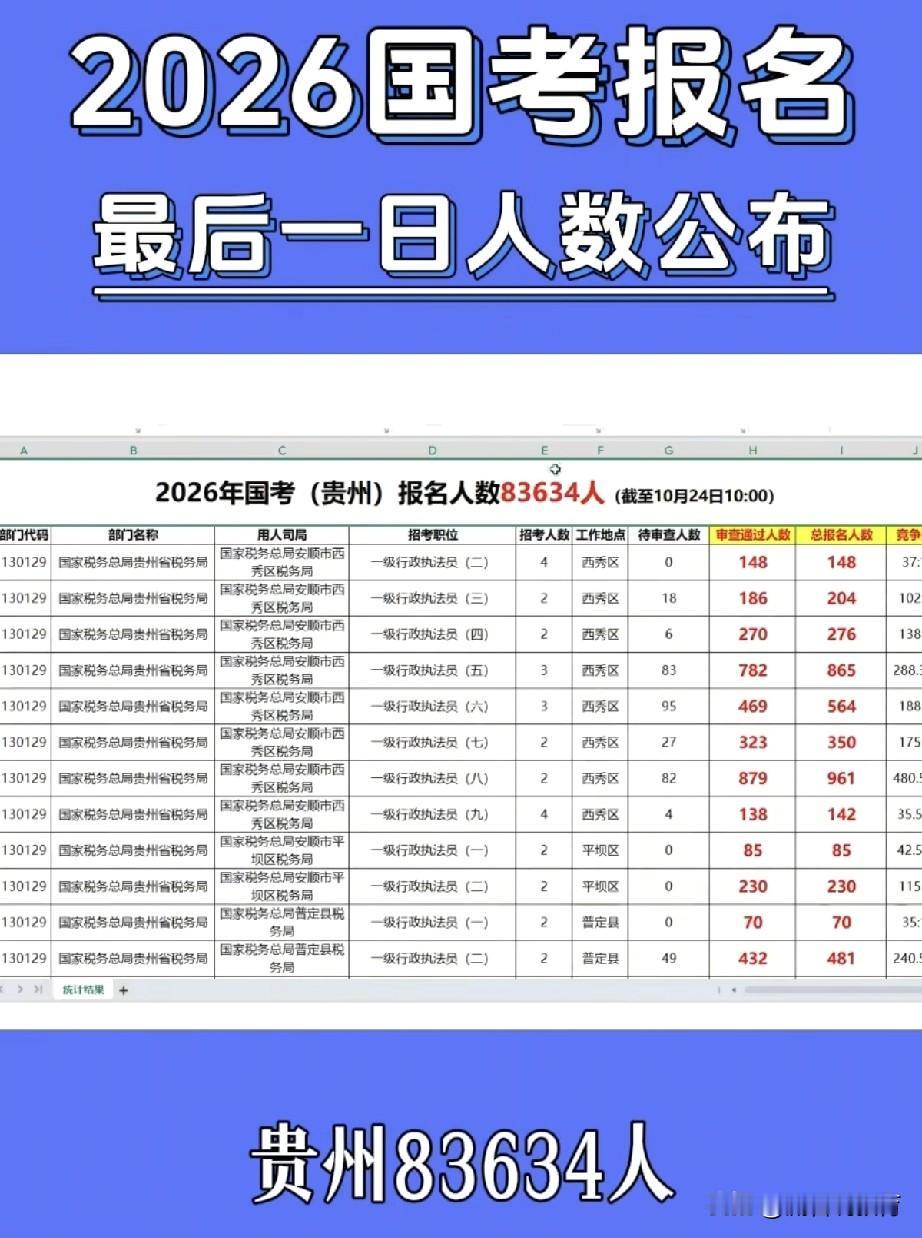Click the next-sheet navigation arrow

[20, 989]
